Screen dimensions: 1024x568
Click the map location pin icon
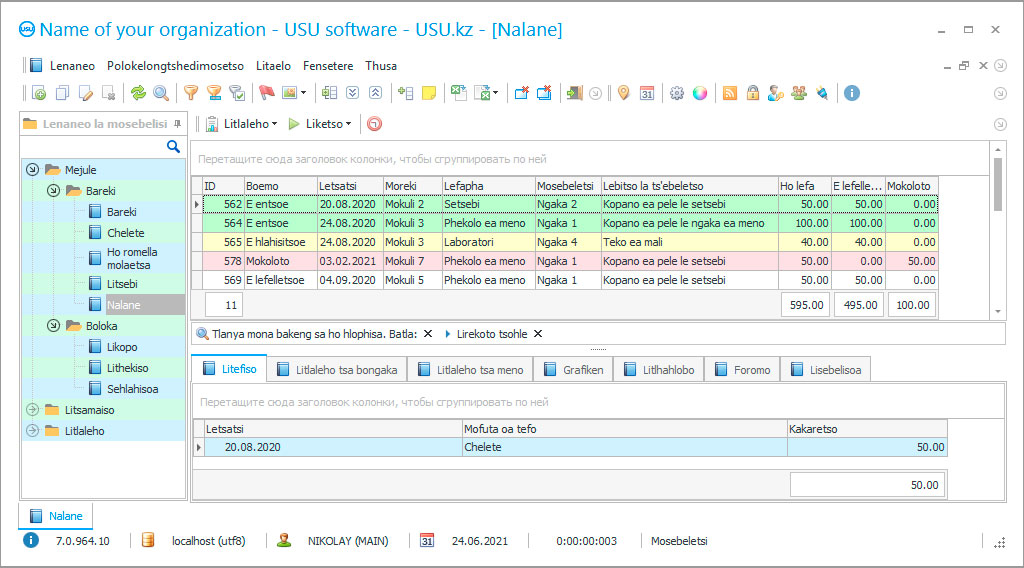(624, 93)
